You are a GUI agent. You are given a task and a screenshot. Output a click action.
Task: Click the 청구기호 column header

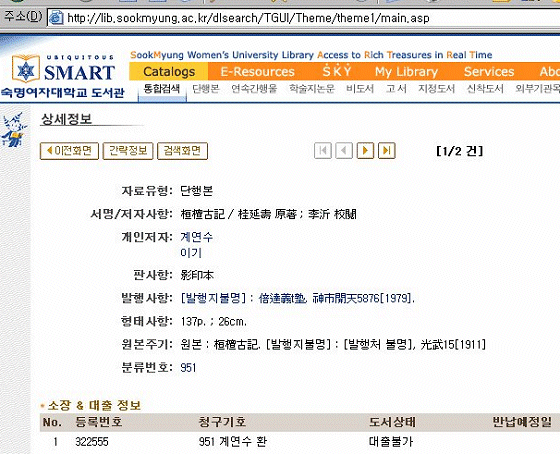(222, 422)
